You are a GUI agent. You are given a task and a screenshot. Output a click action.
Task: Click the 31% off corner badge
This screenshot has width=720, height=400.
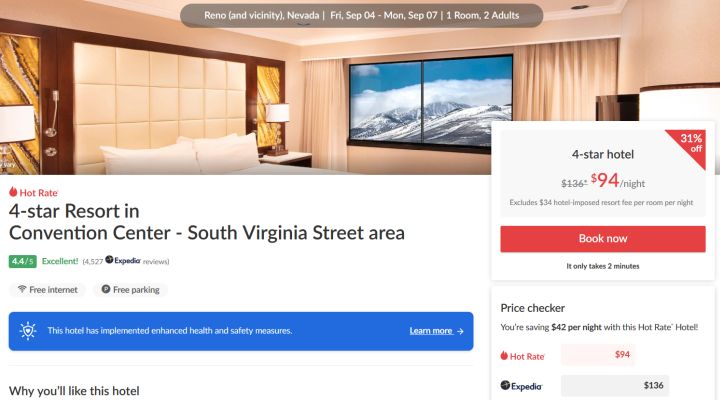[x=690, y=144]
